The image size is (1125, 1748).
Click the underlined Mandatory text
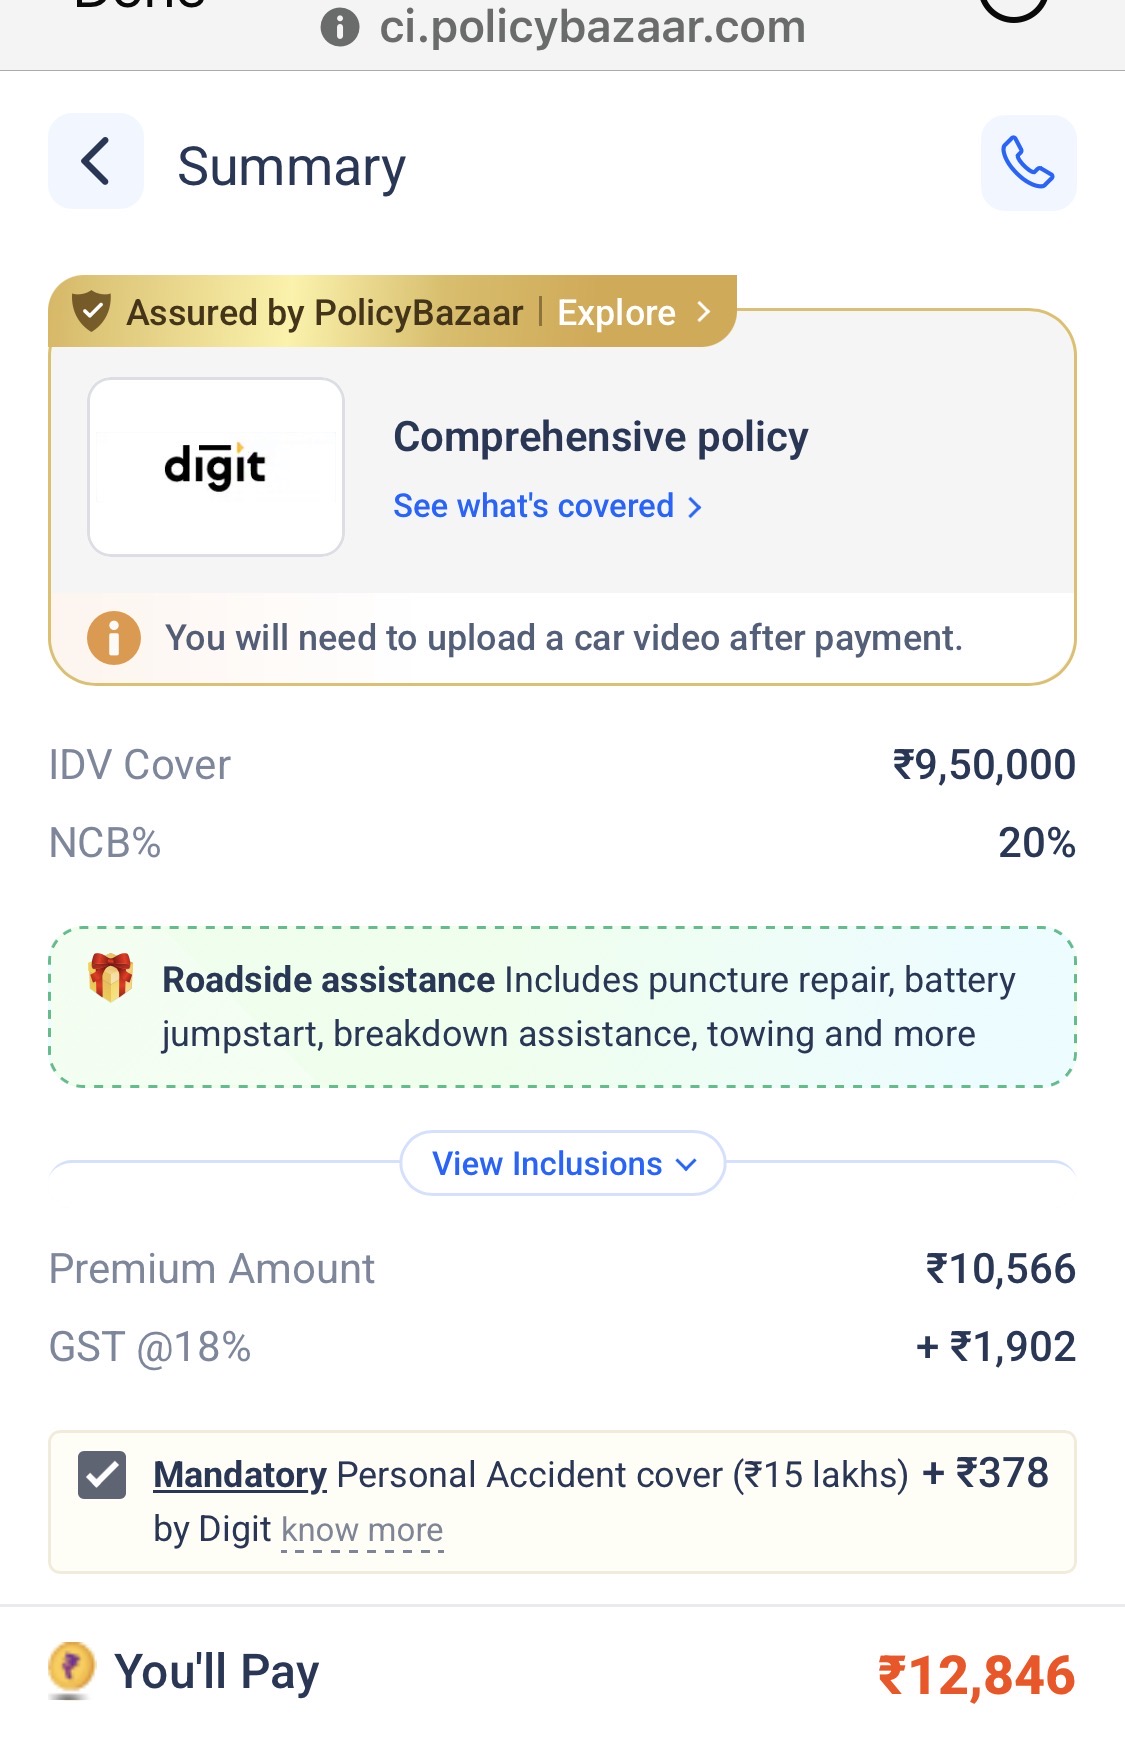(240, 1475)
